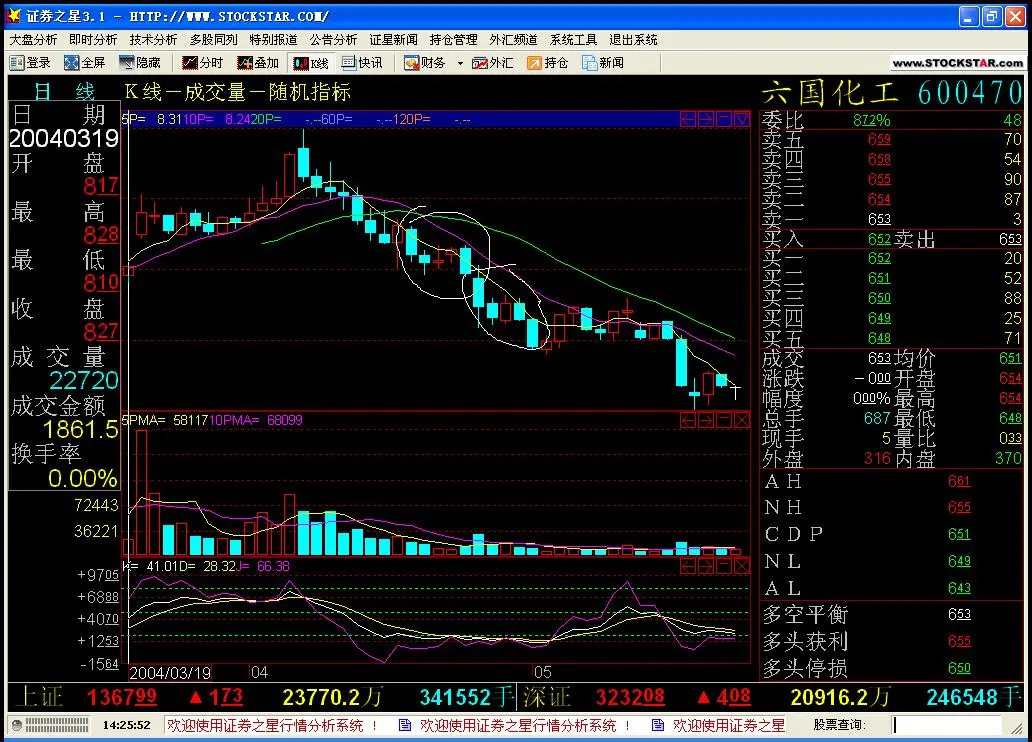This screenshot has width=1032, height=742.
Task: Switch to full screen with 全屏
Action: 85,63
